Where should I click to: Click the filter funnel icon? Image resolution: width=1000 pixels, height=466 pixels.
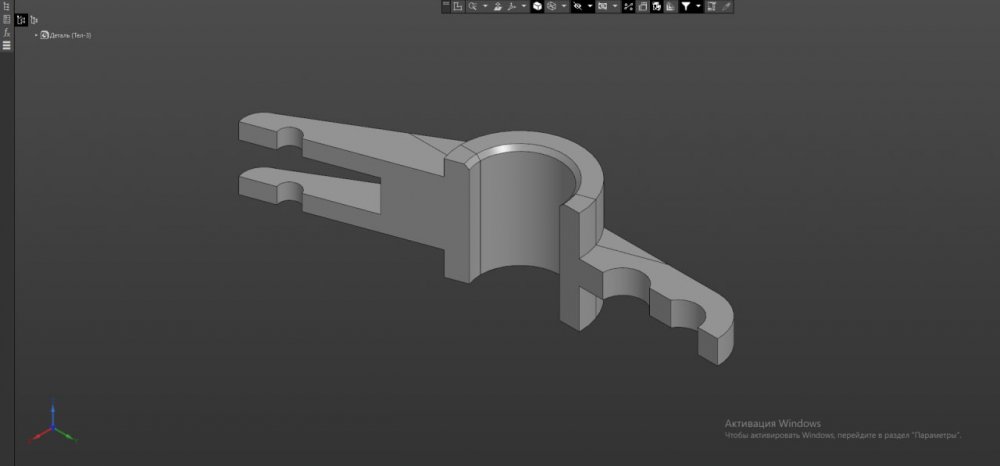pos(686,6)
